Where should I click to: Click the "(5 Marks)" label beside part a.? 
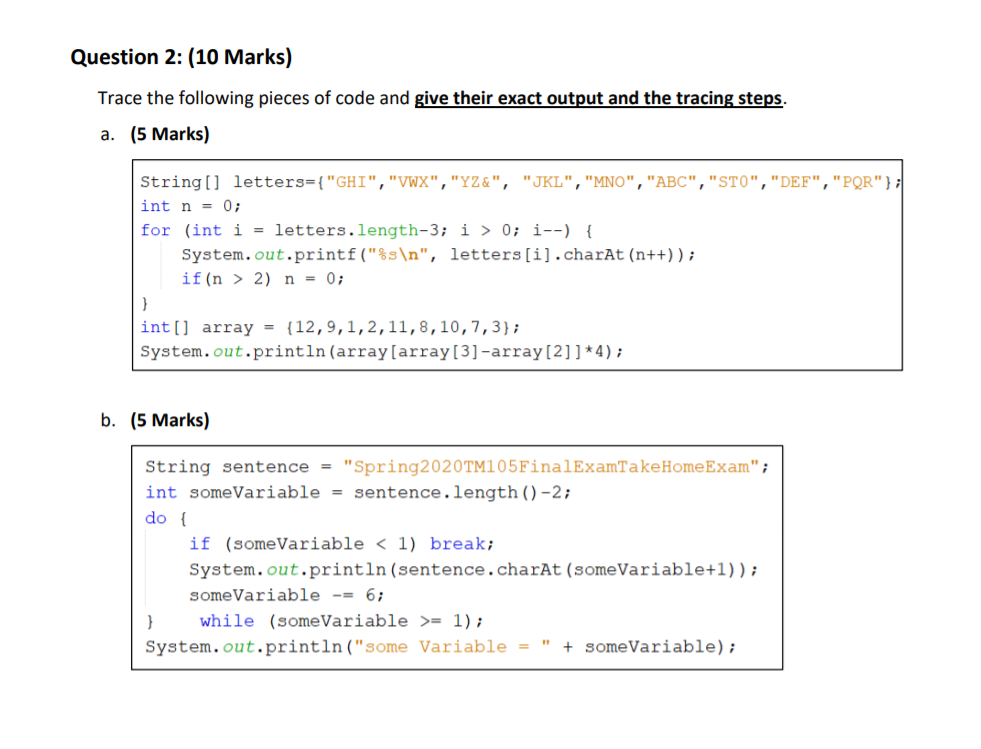(170, 134)
